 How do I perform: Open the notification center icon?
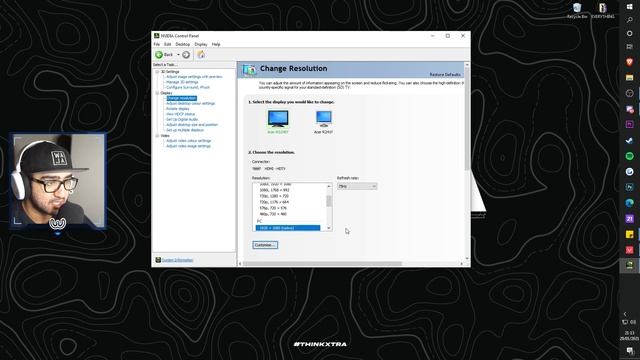[x=629, y=351]
